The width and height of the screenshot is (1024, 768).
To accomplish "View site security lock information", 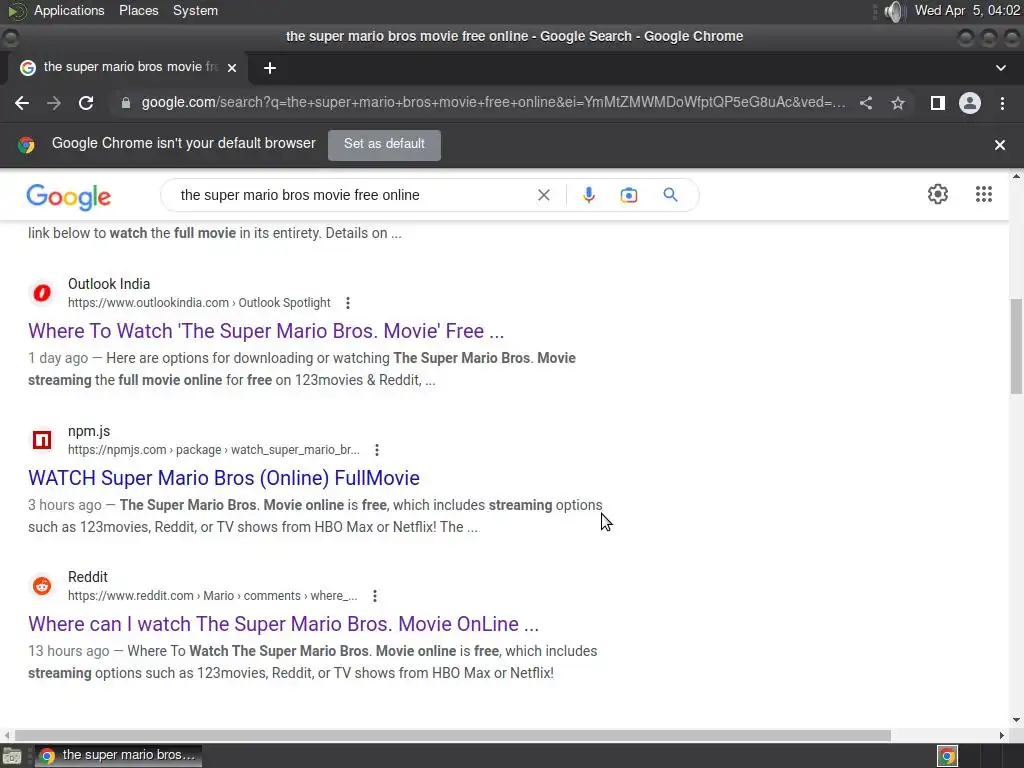I will (125, 103).
